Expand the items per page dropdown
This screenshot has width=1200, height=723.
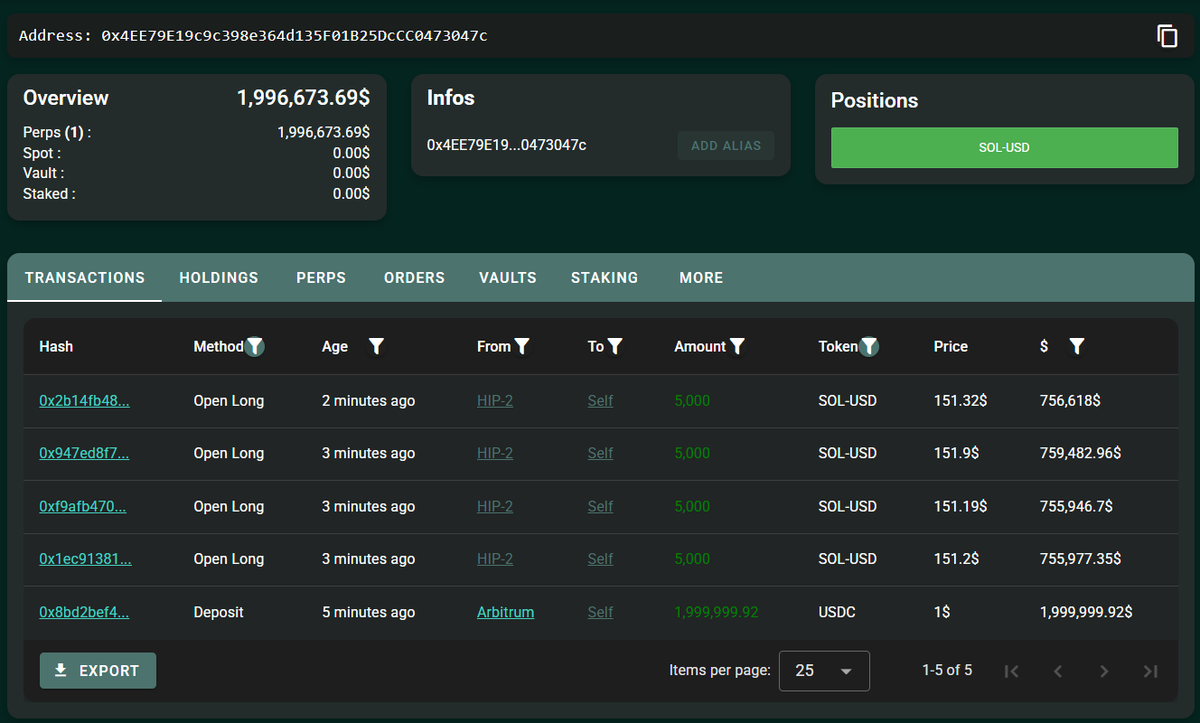(x=824, y=671)
